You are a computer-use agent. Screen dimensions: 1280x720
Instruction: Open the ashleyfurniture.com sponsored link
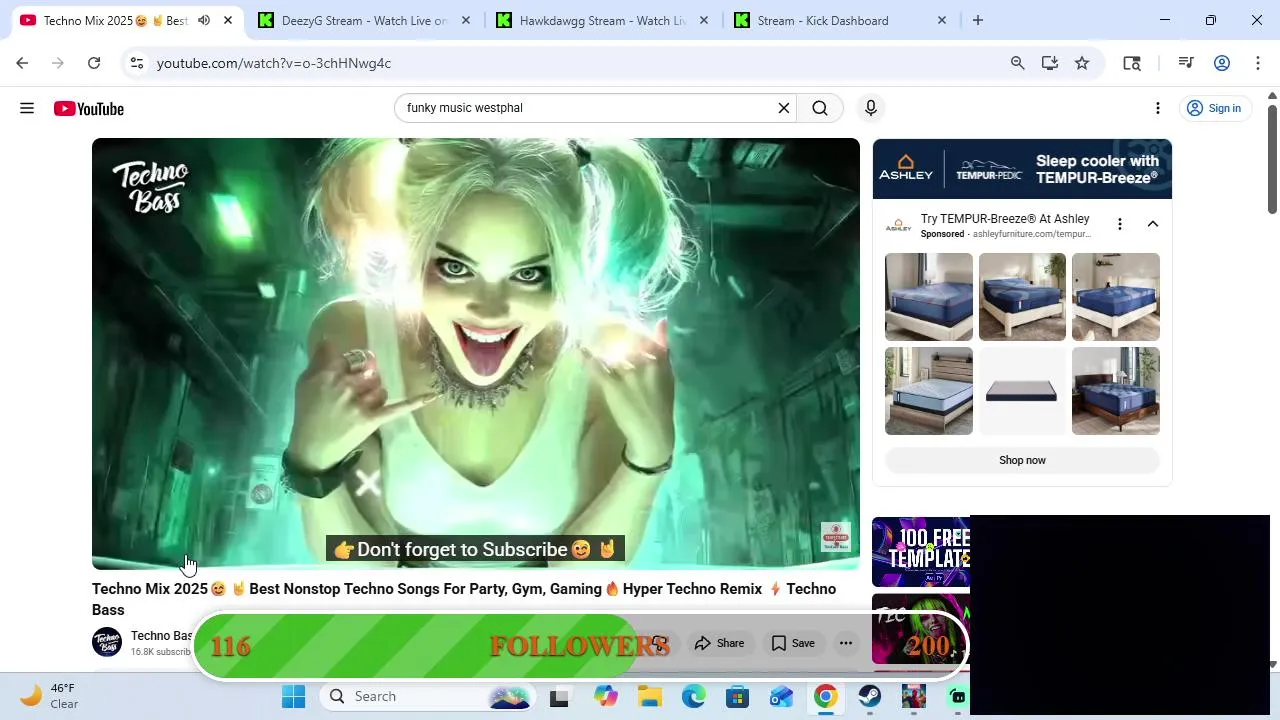pos(1032,234)
